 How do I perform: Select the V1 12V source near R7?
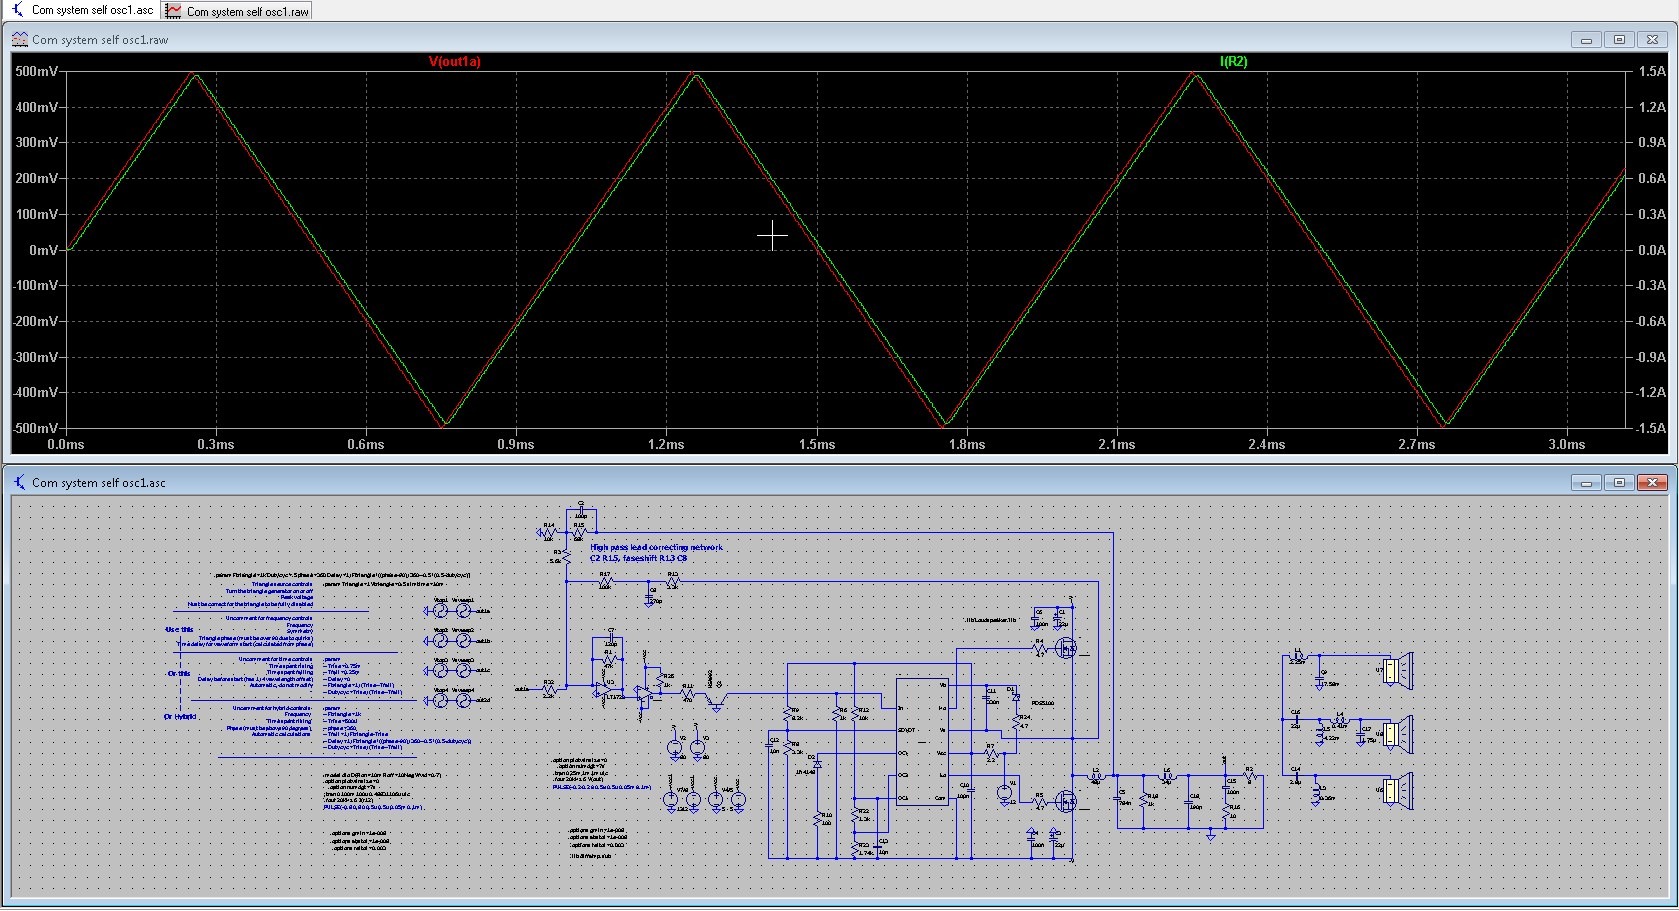1005,792
